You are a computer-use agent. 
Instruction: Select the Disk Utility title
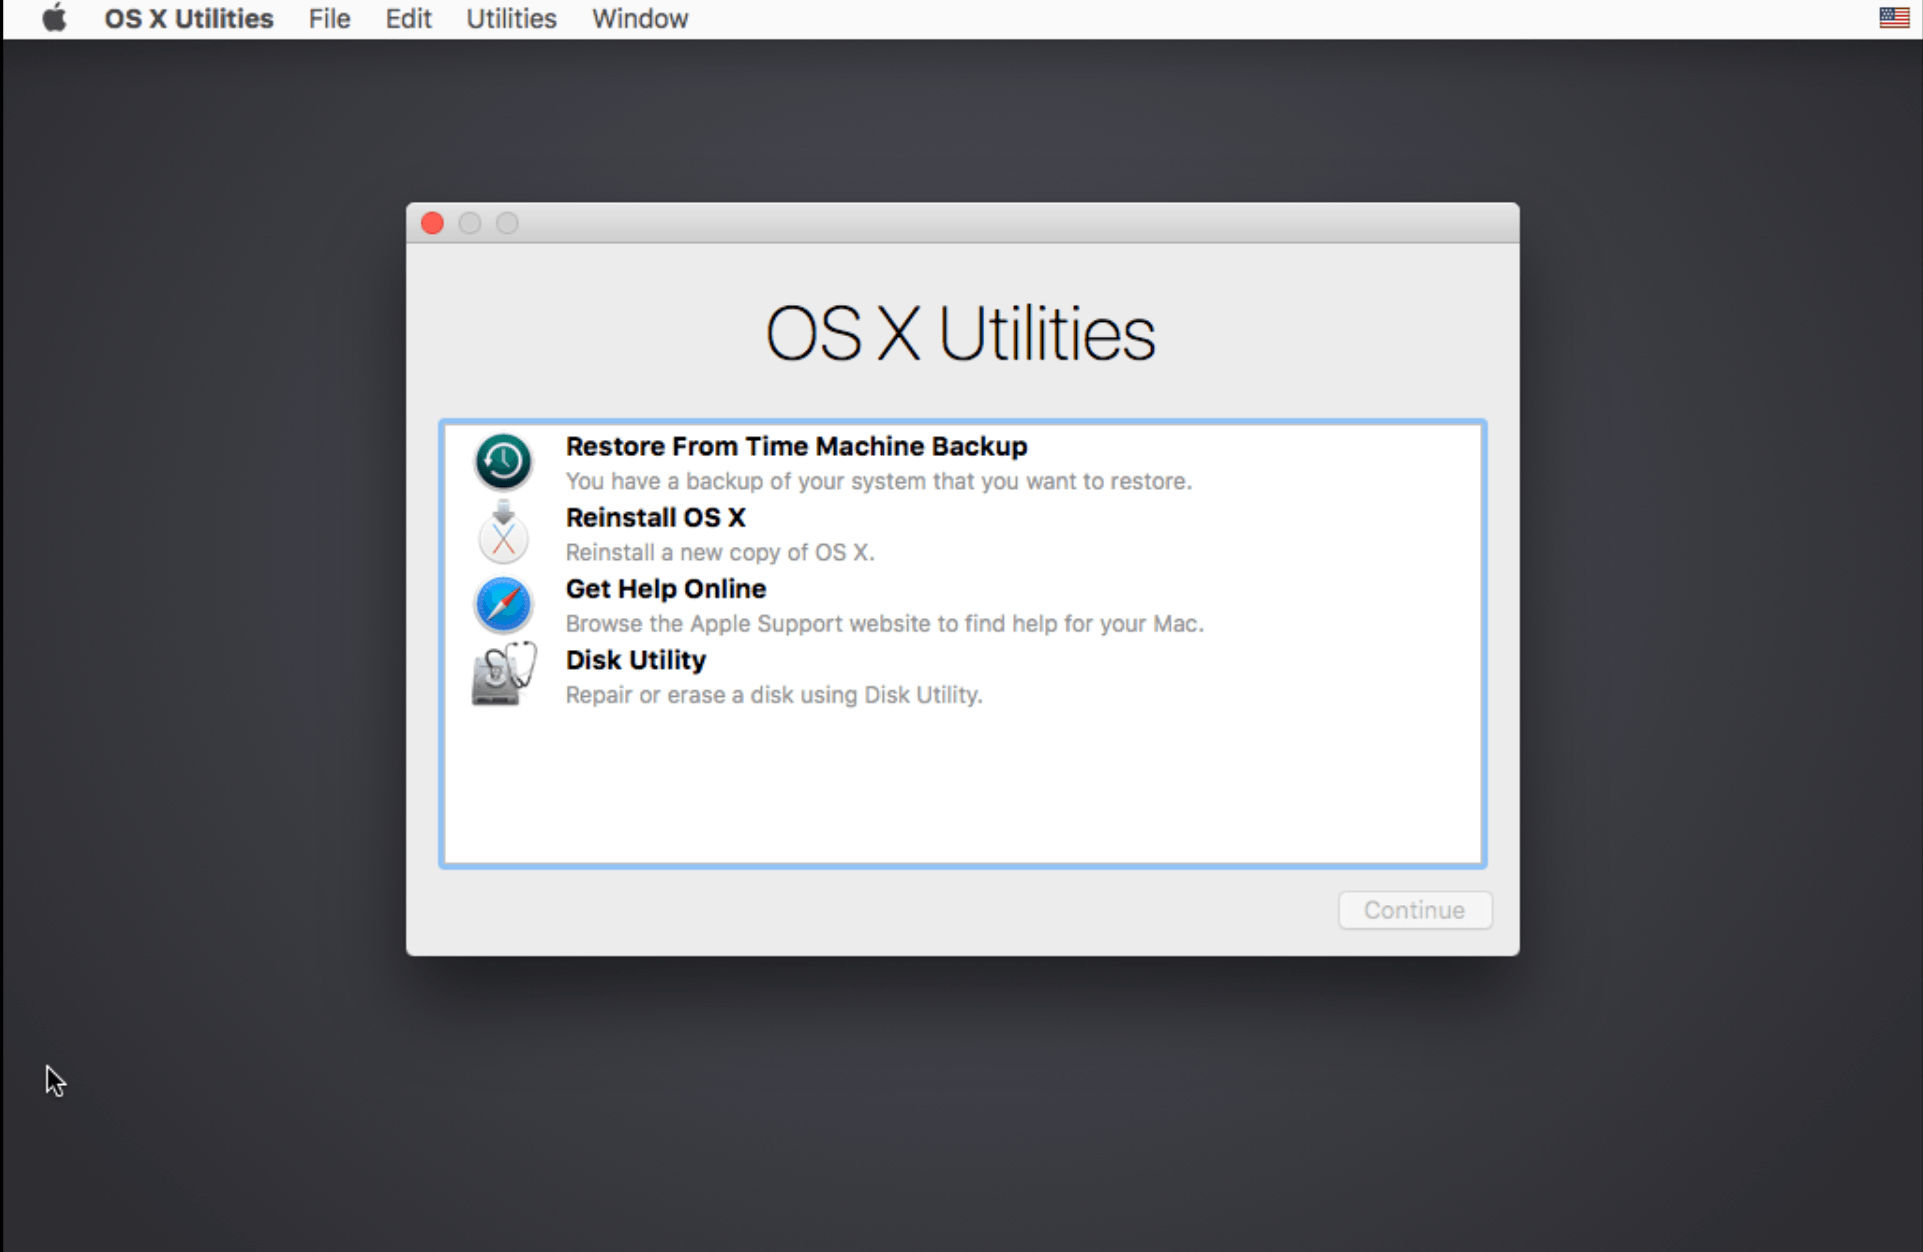[636, 660]
